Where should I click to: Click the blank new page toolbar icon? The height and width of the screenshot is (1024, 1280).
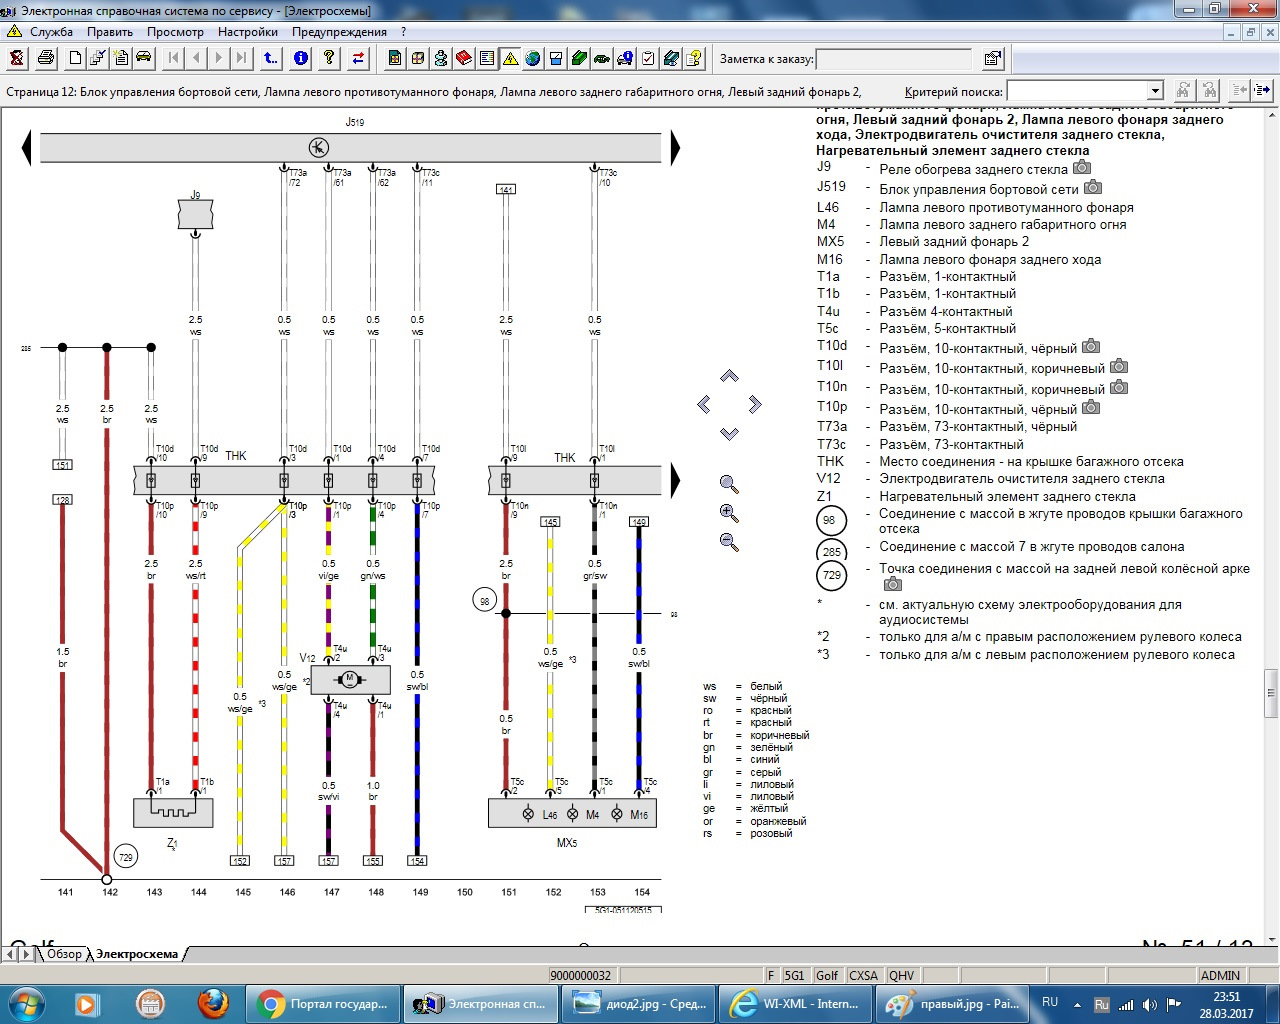pos(75,58)
